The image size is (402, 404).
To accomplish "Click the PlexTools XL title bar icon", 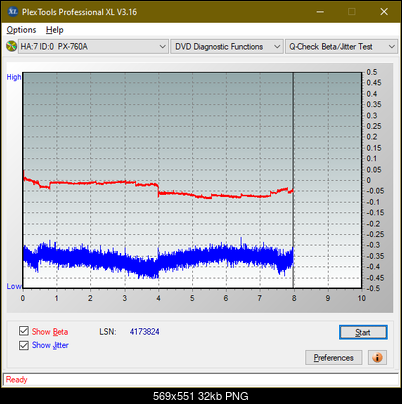I will [13, 12].
